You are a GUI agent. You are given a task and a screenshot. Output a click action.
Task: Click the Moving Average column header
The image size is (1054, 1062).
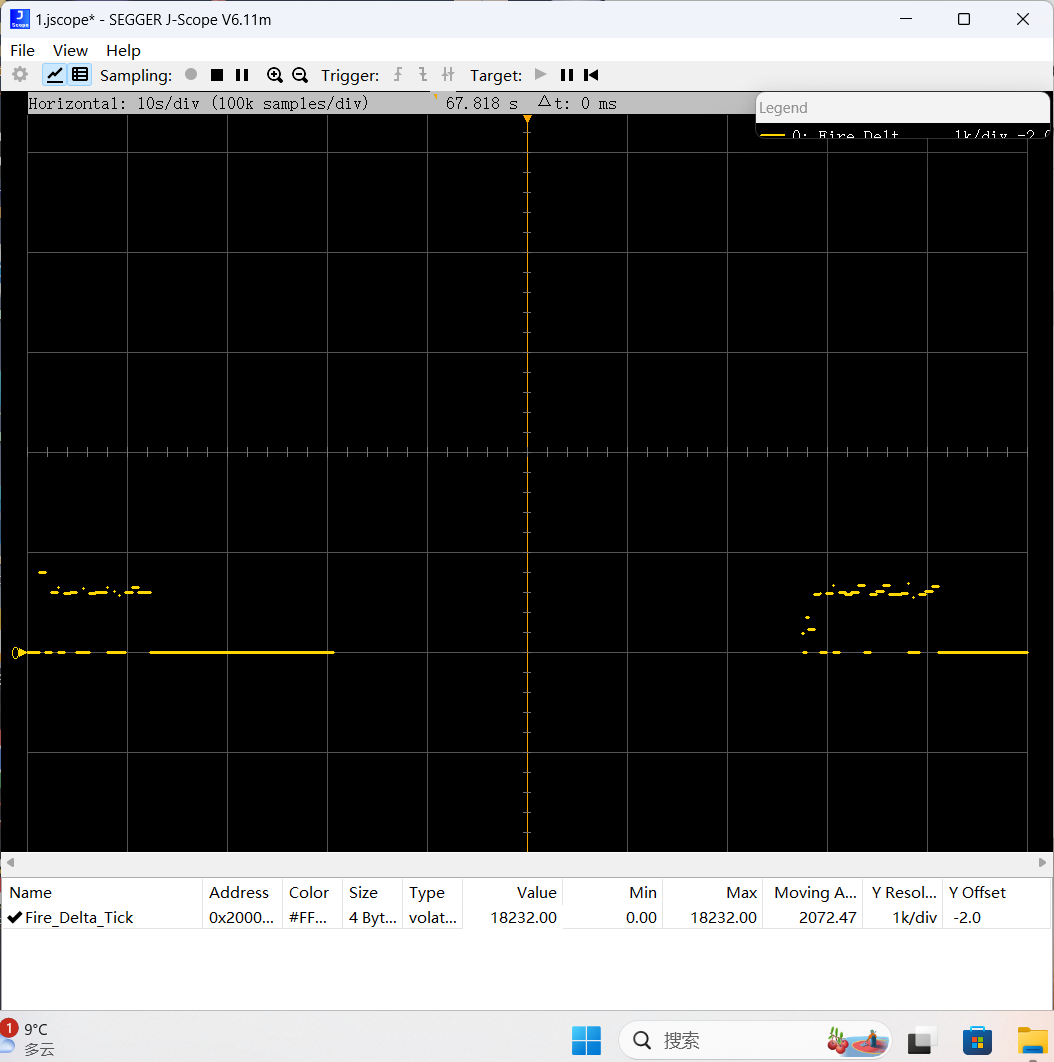[x=812, y=892]
